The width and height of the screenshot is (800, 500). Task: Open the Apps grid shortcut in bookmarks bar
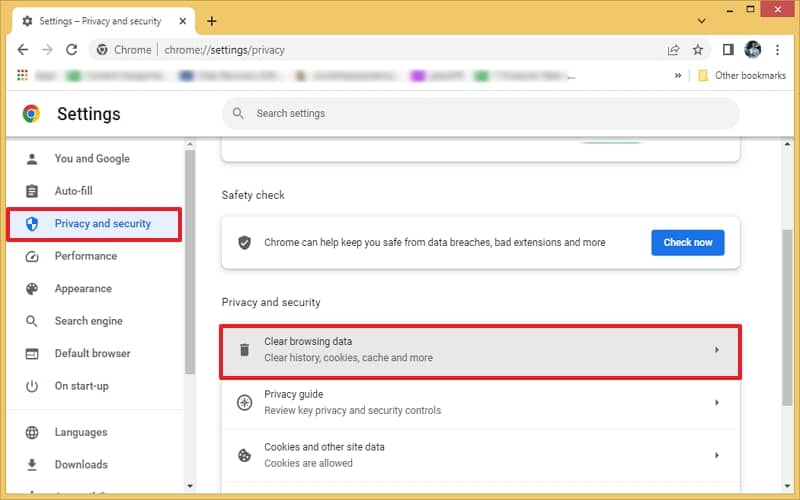(x=22, y=76)
